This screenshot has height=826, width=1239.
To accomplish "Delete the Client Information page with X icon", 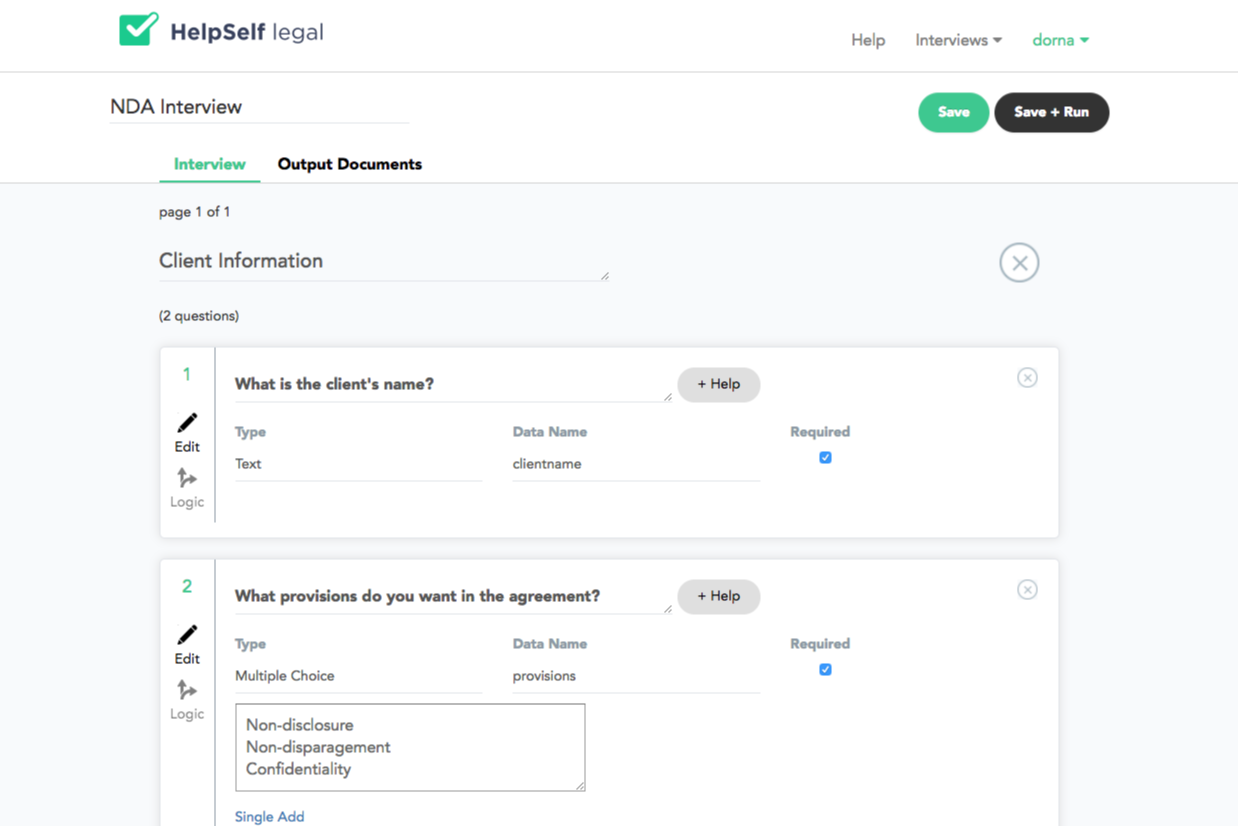I will (1019, 263).
